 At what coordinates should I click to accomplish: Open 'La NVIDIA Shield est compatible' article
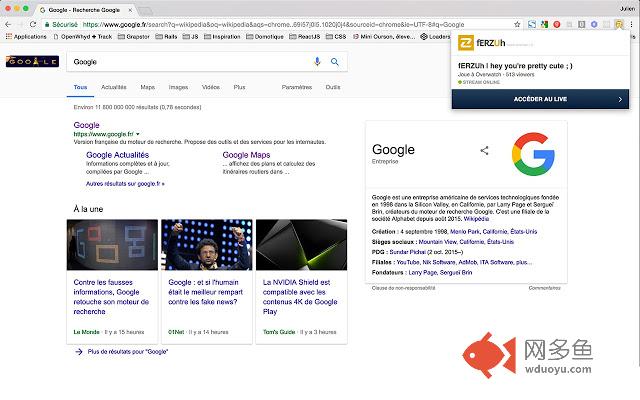pos(300,297)
